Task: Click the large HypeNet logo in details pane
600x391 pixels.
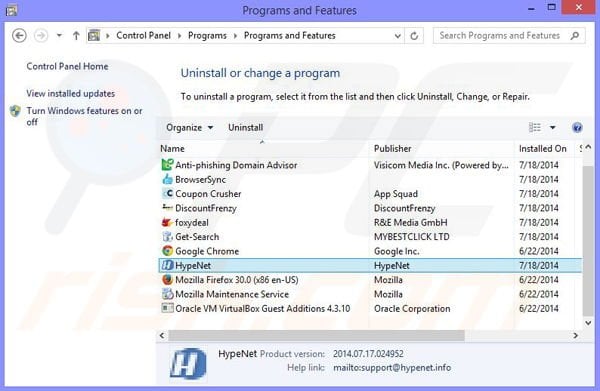Action: click(188, 363)
